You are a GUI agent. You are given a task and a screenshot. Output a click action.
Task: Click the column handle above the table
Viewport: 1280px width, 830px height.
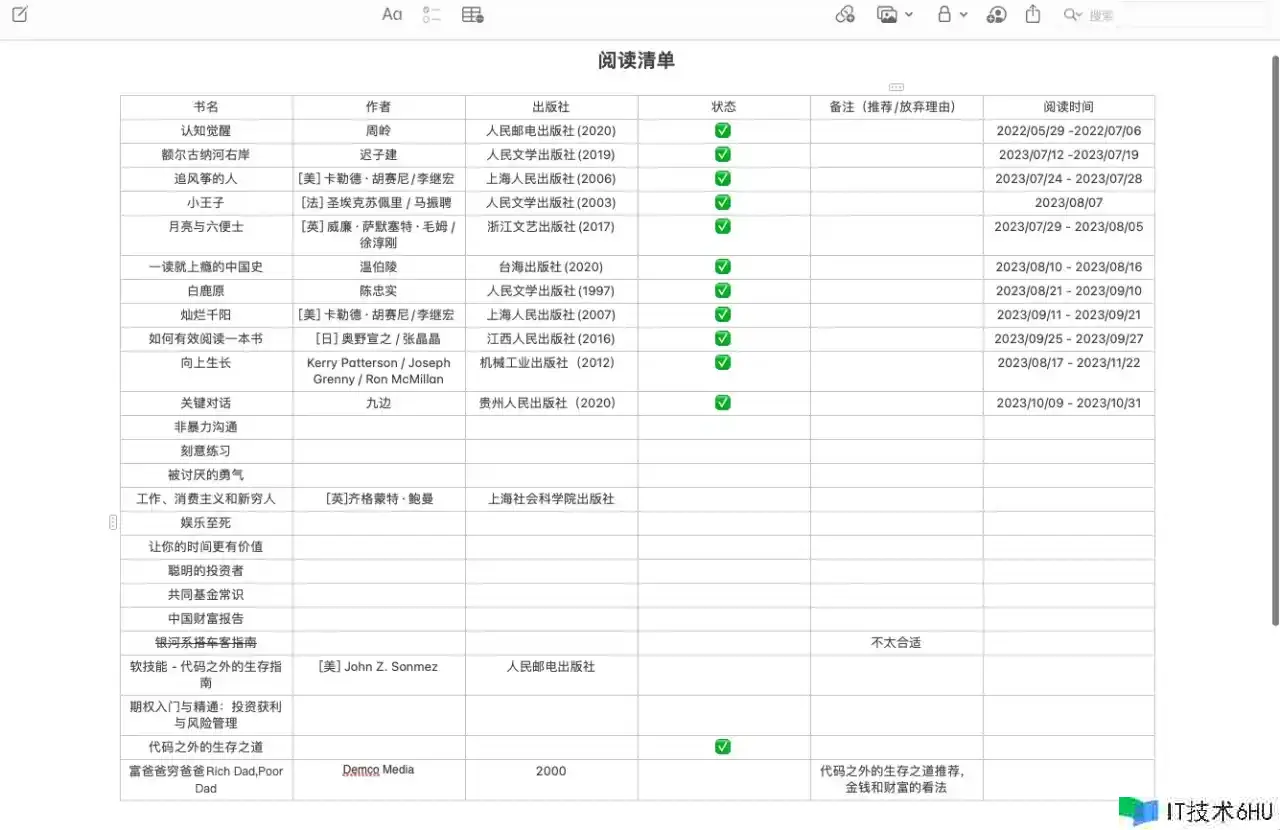(x=896, y=87)
